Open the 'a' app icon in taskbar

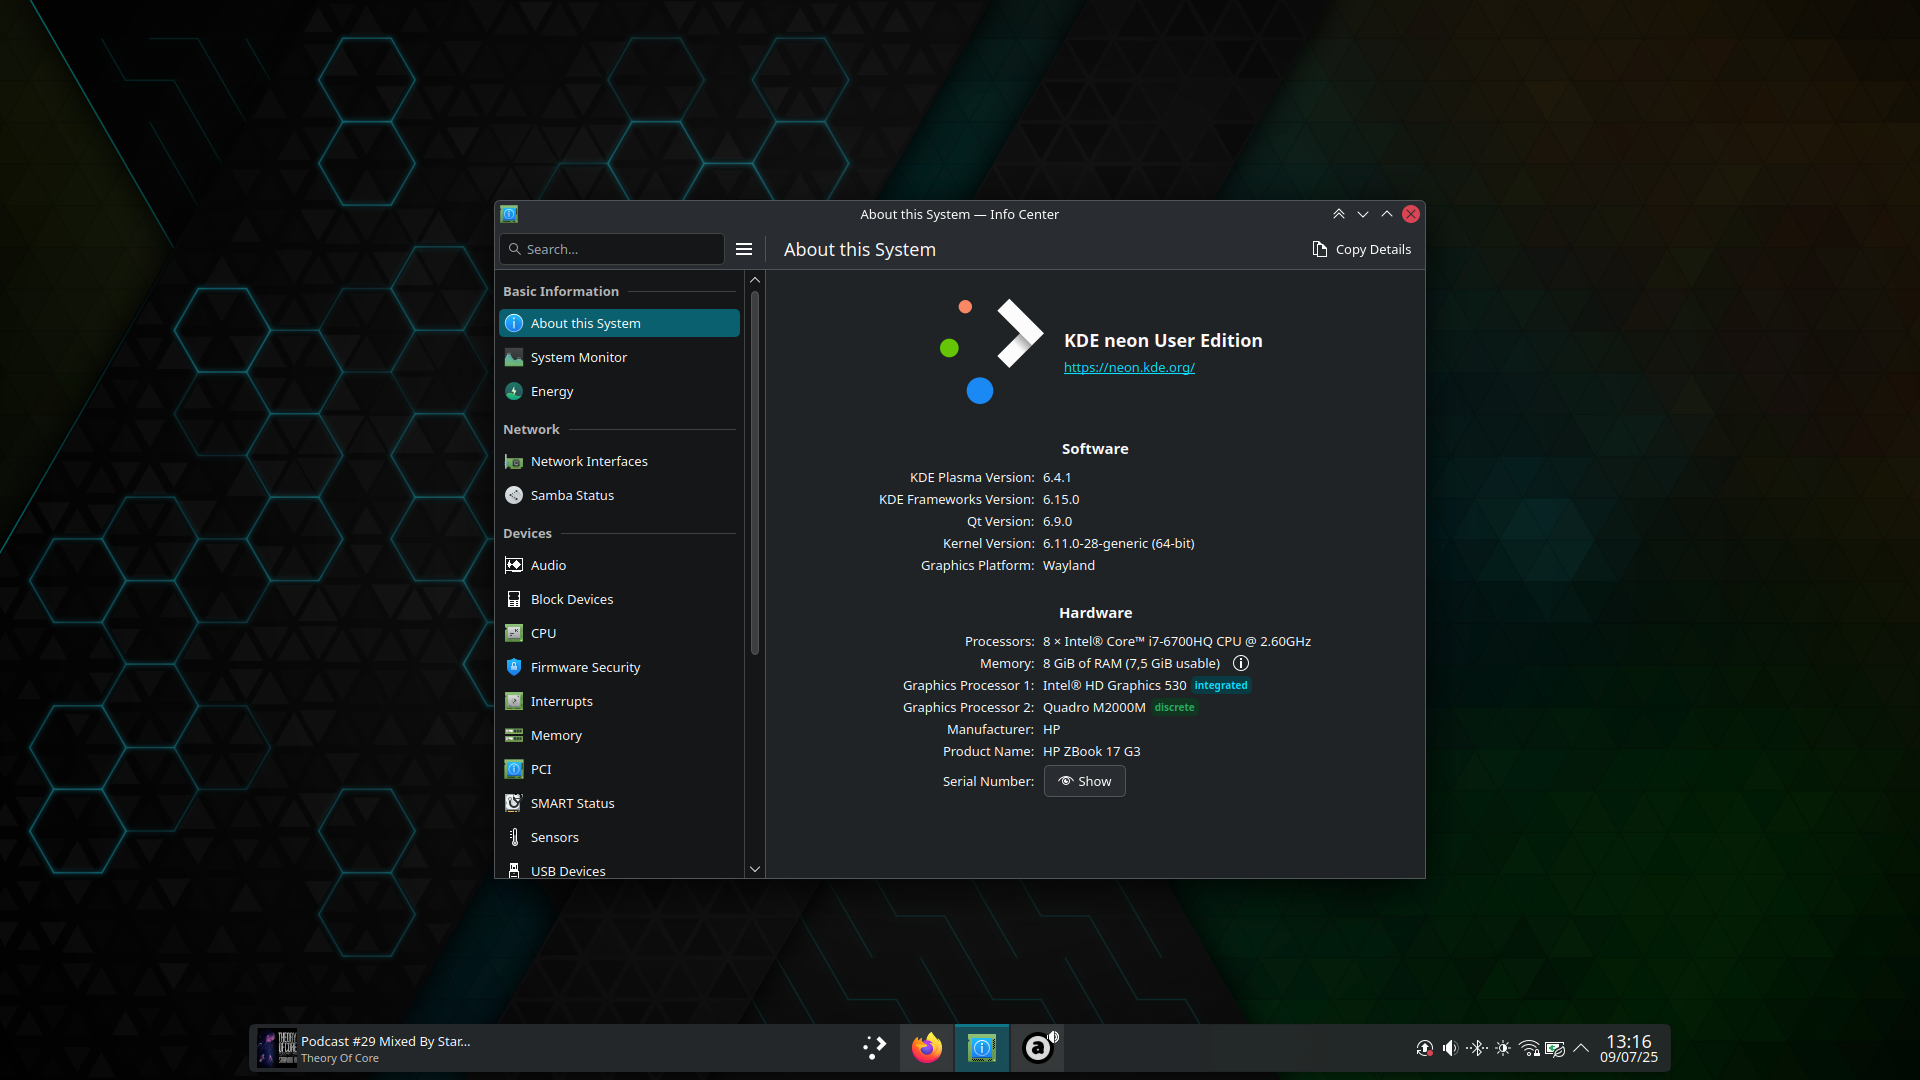[x=1038, y=1048]
